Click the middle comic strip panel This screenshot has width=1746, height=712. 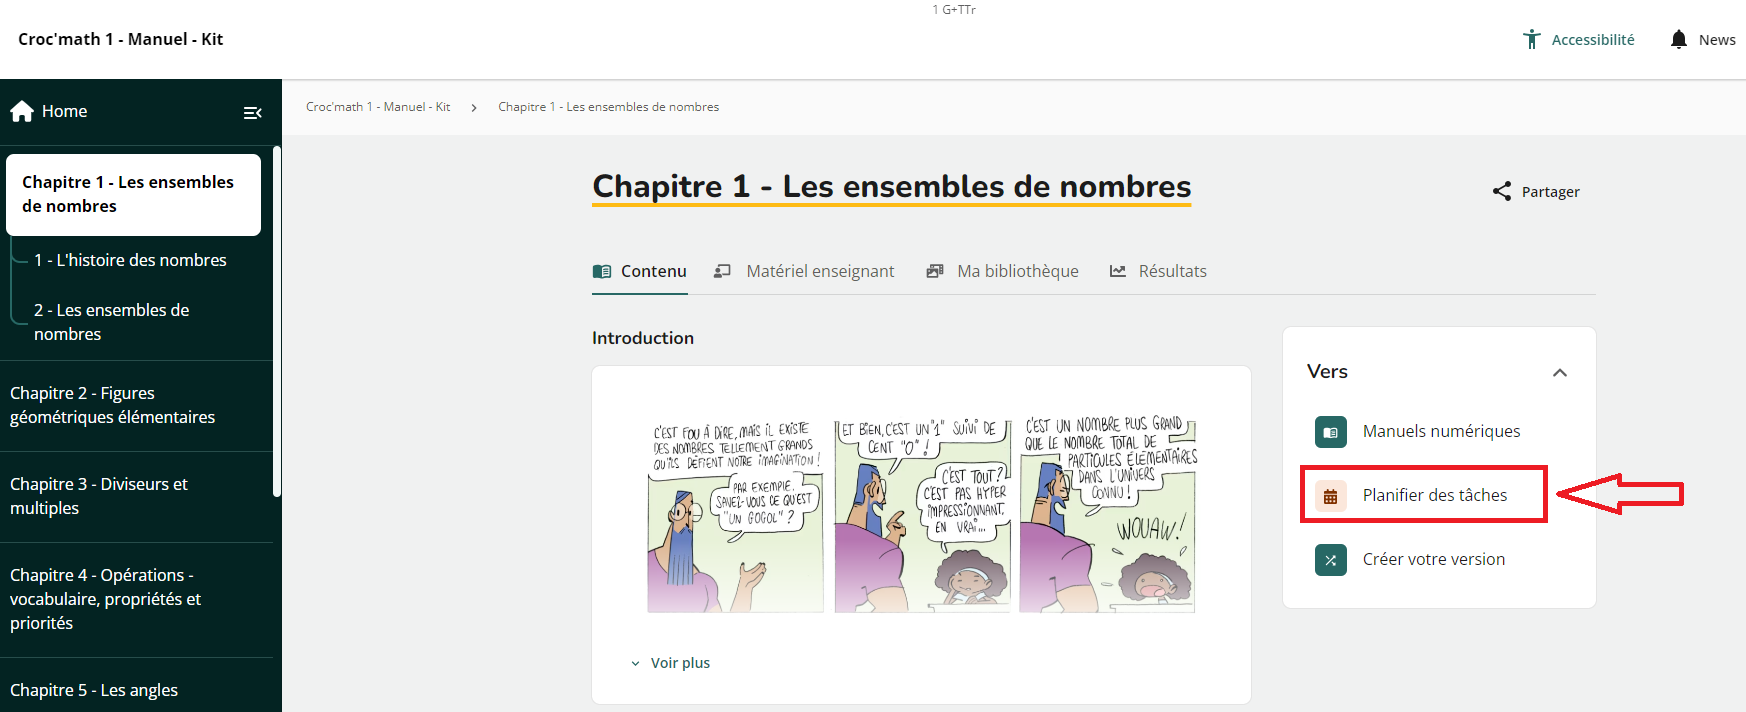(922, 515)
